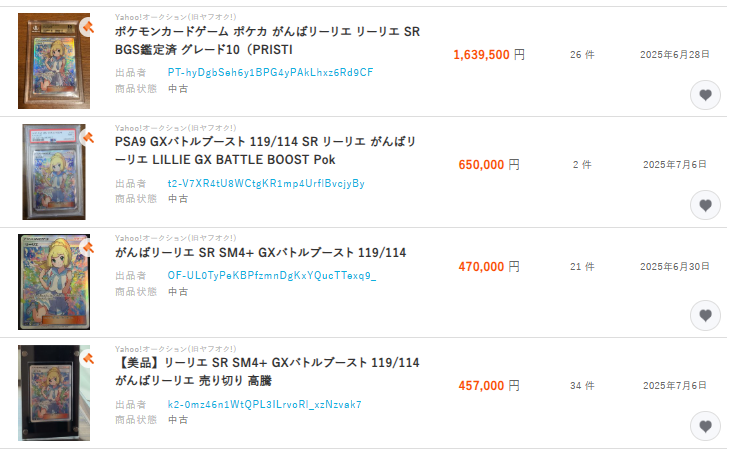Viewport: 735px width, 449px height.
Task: Click the auction hammer icon on the BGS graded listing
Action: (x=88, y=26)
